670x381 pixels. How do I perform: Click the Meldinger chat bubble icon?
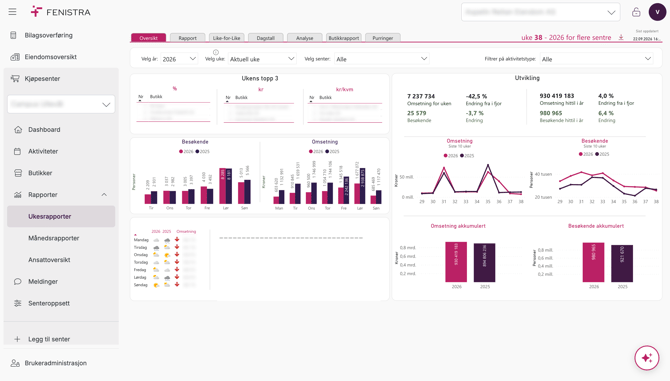pyautogui.click(x=18, y=281)
